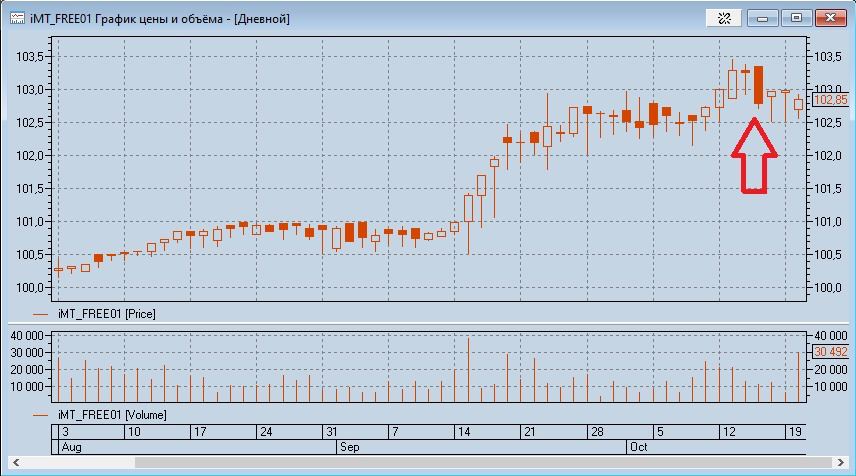This screenshot has height=476, width=856.
Task: Click date label 17 on time axis
Action: click(x=200, y=432)
